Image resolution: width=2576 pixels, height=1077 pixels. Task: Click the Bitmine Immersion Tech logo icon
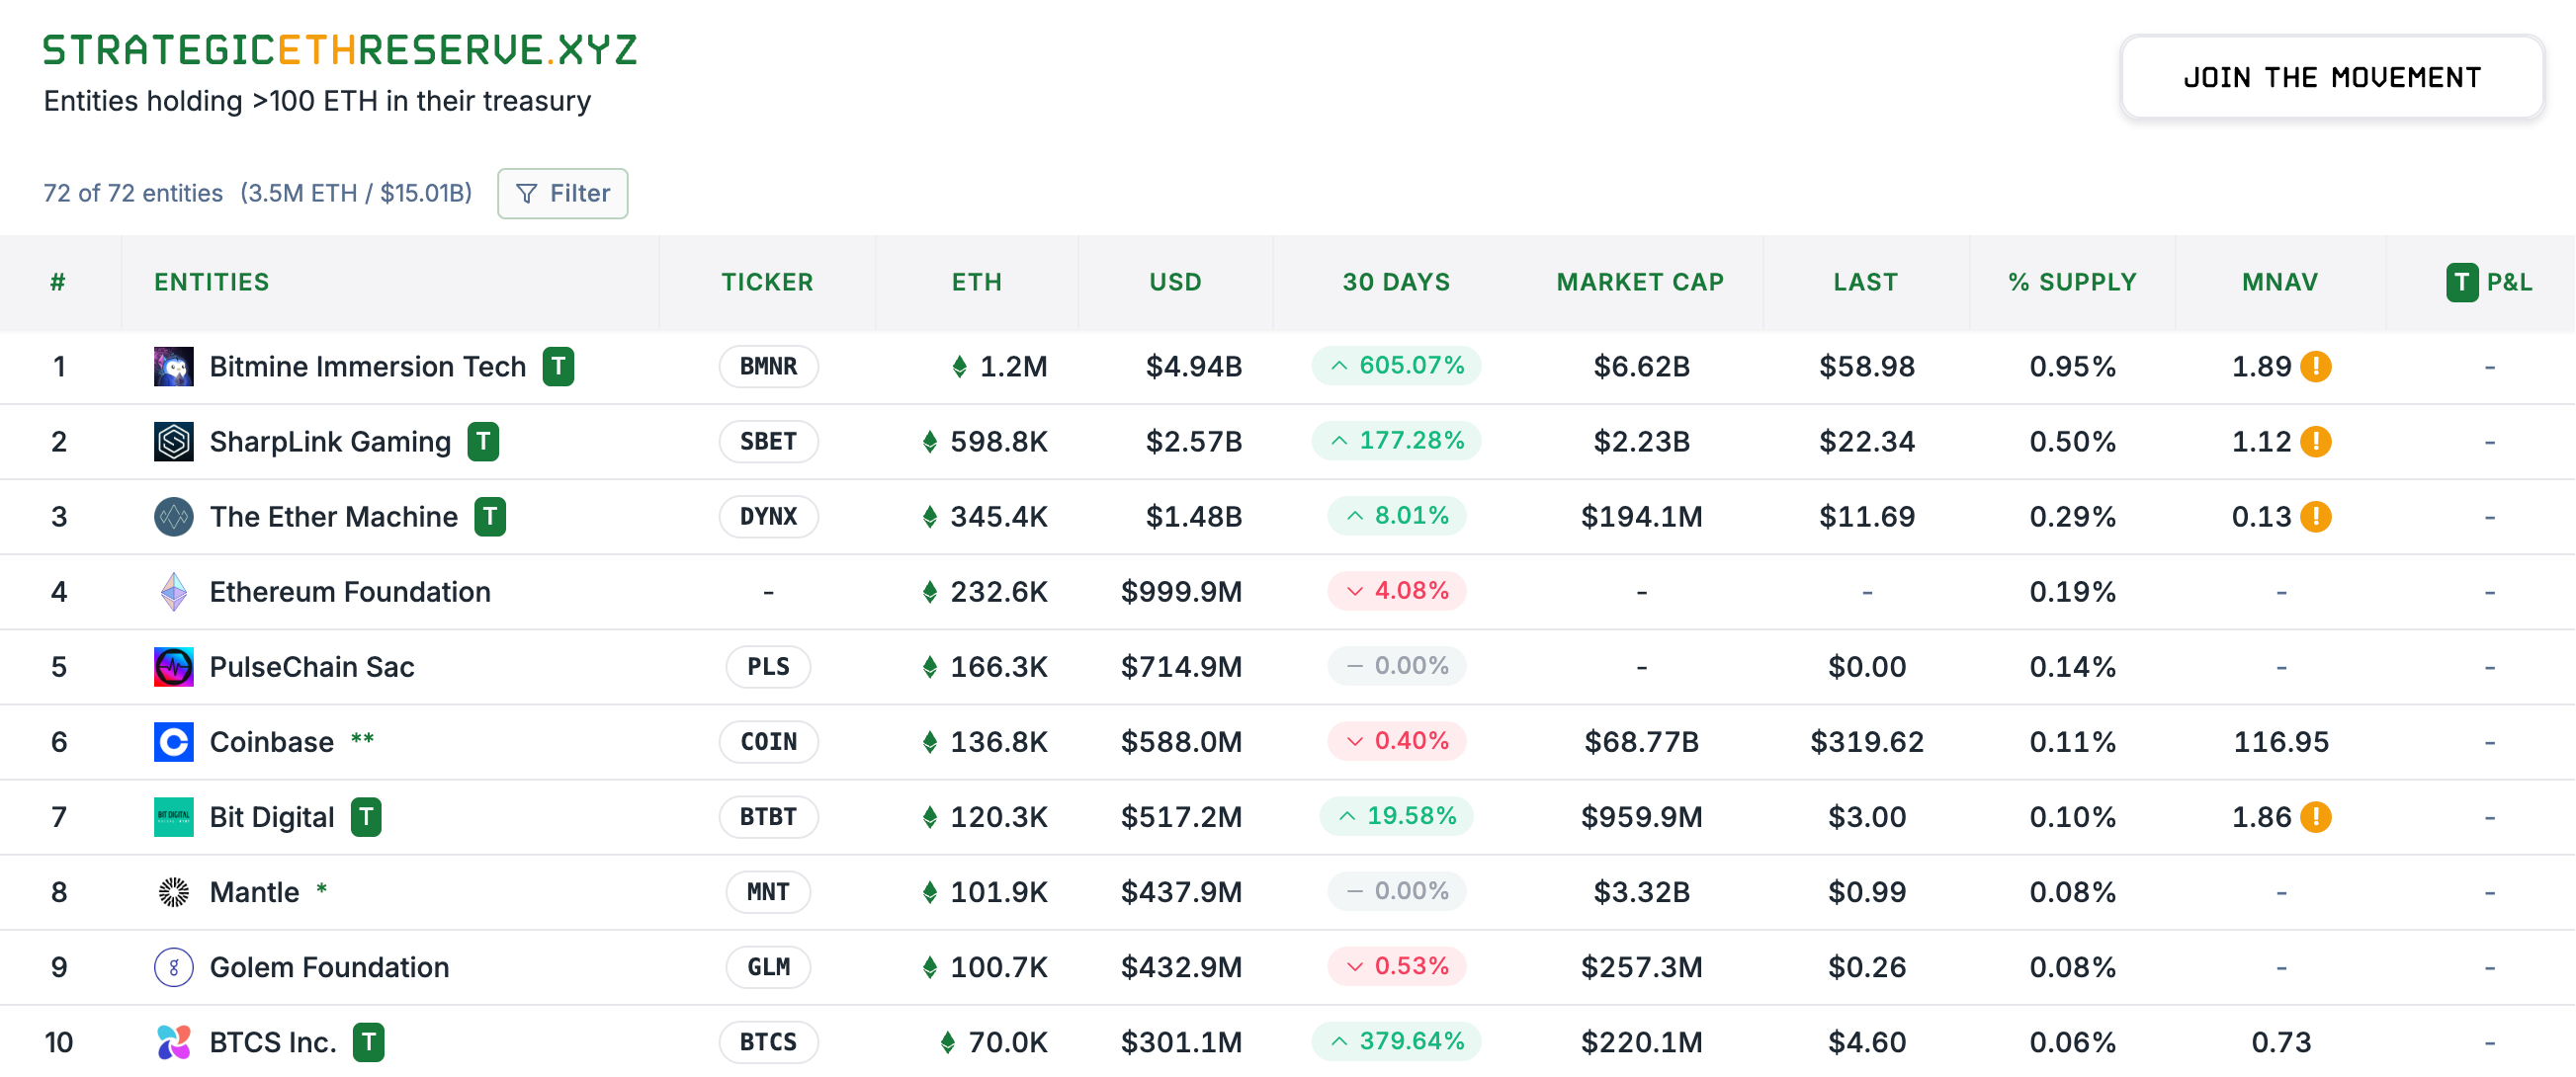pos(173,366)
